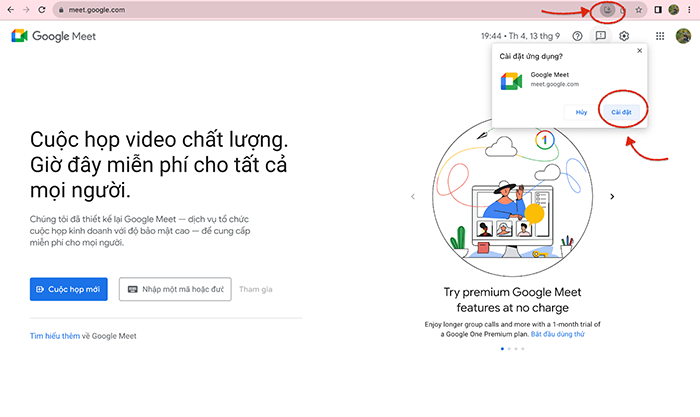Close the install app dialog with X
Viewport: 700px width, 417px height.
click(x=639, y=50)
